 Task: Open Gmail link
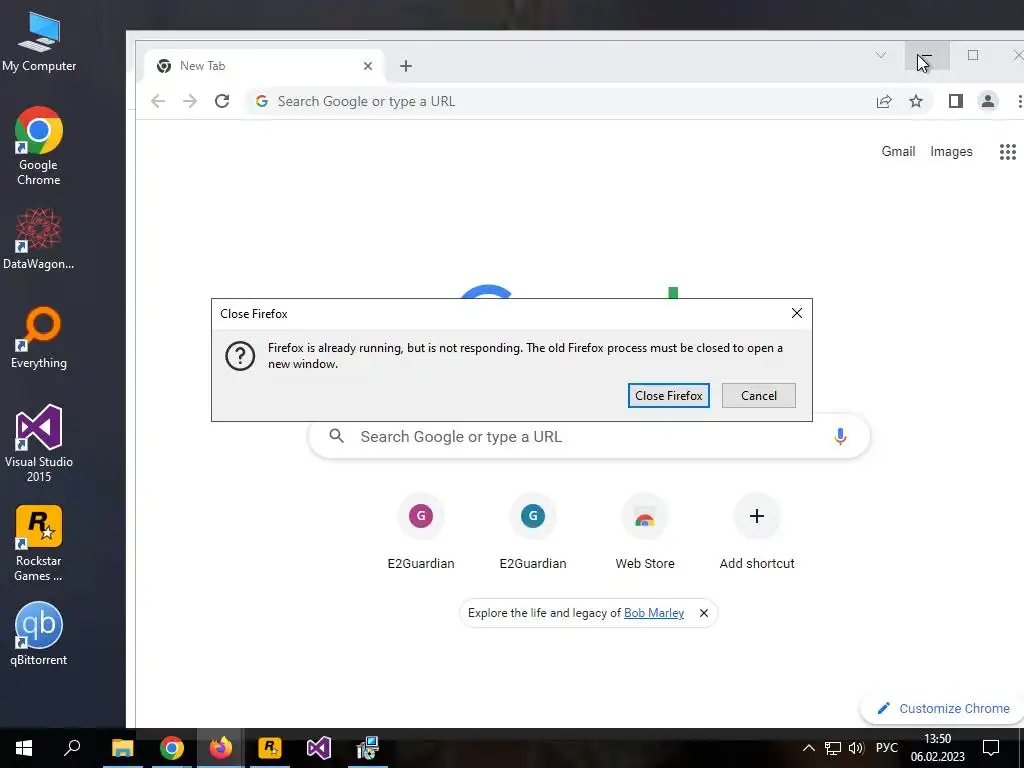pos(898,152)
